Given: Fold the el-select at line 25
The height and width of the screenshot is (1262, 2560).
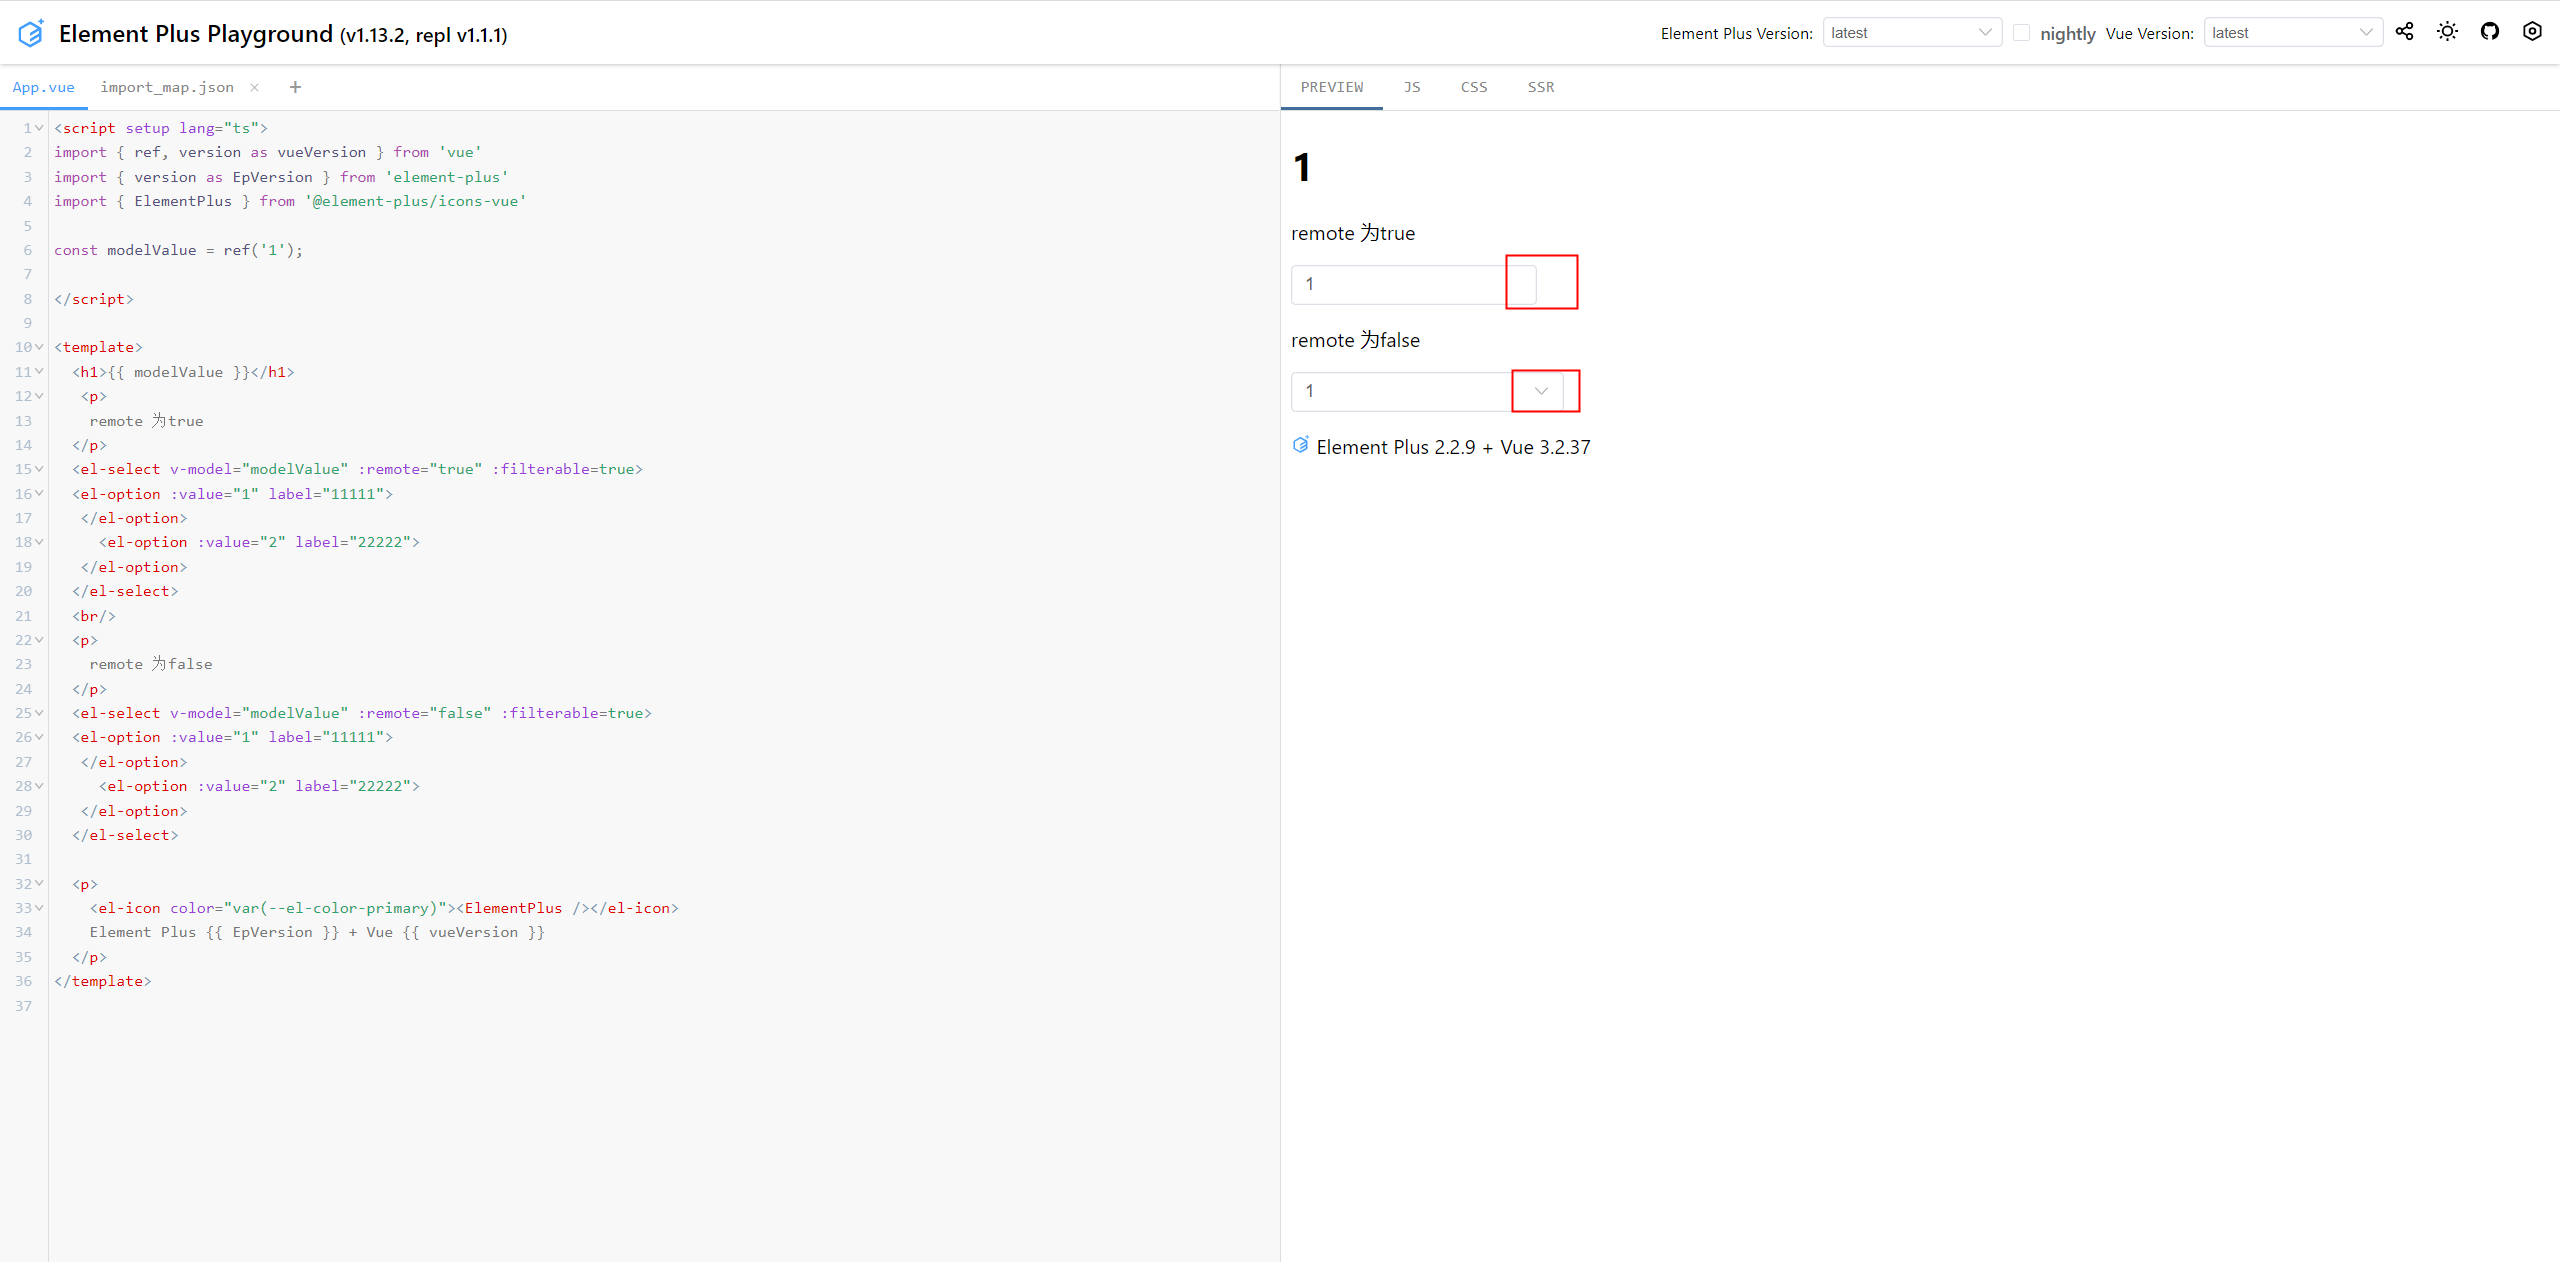Looking at the screenshot, I should point(39,713).
